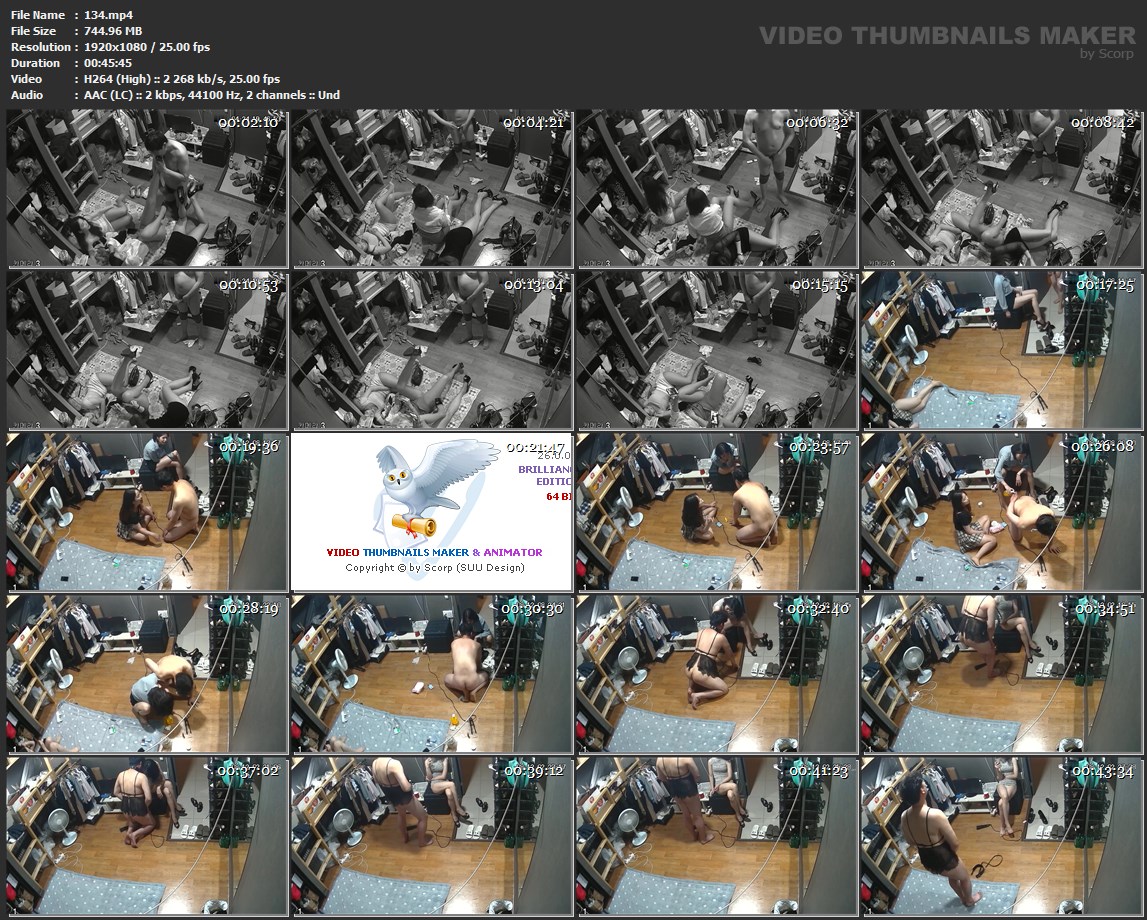This screenshot has height=920, width=1147.
Task: Click the video codec line H264 (High)
Action: coord(182,79)
